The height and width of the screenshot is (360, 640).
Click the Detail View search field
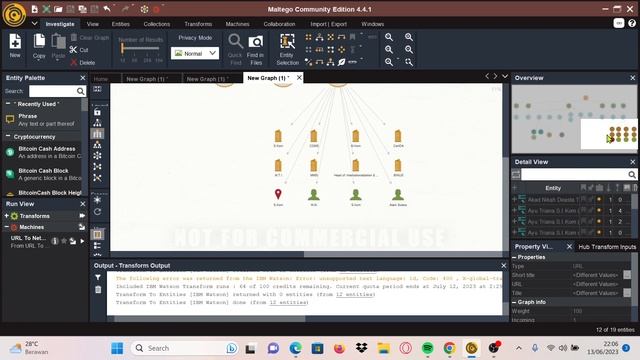579,175
